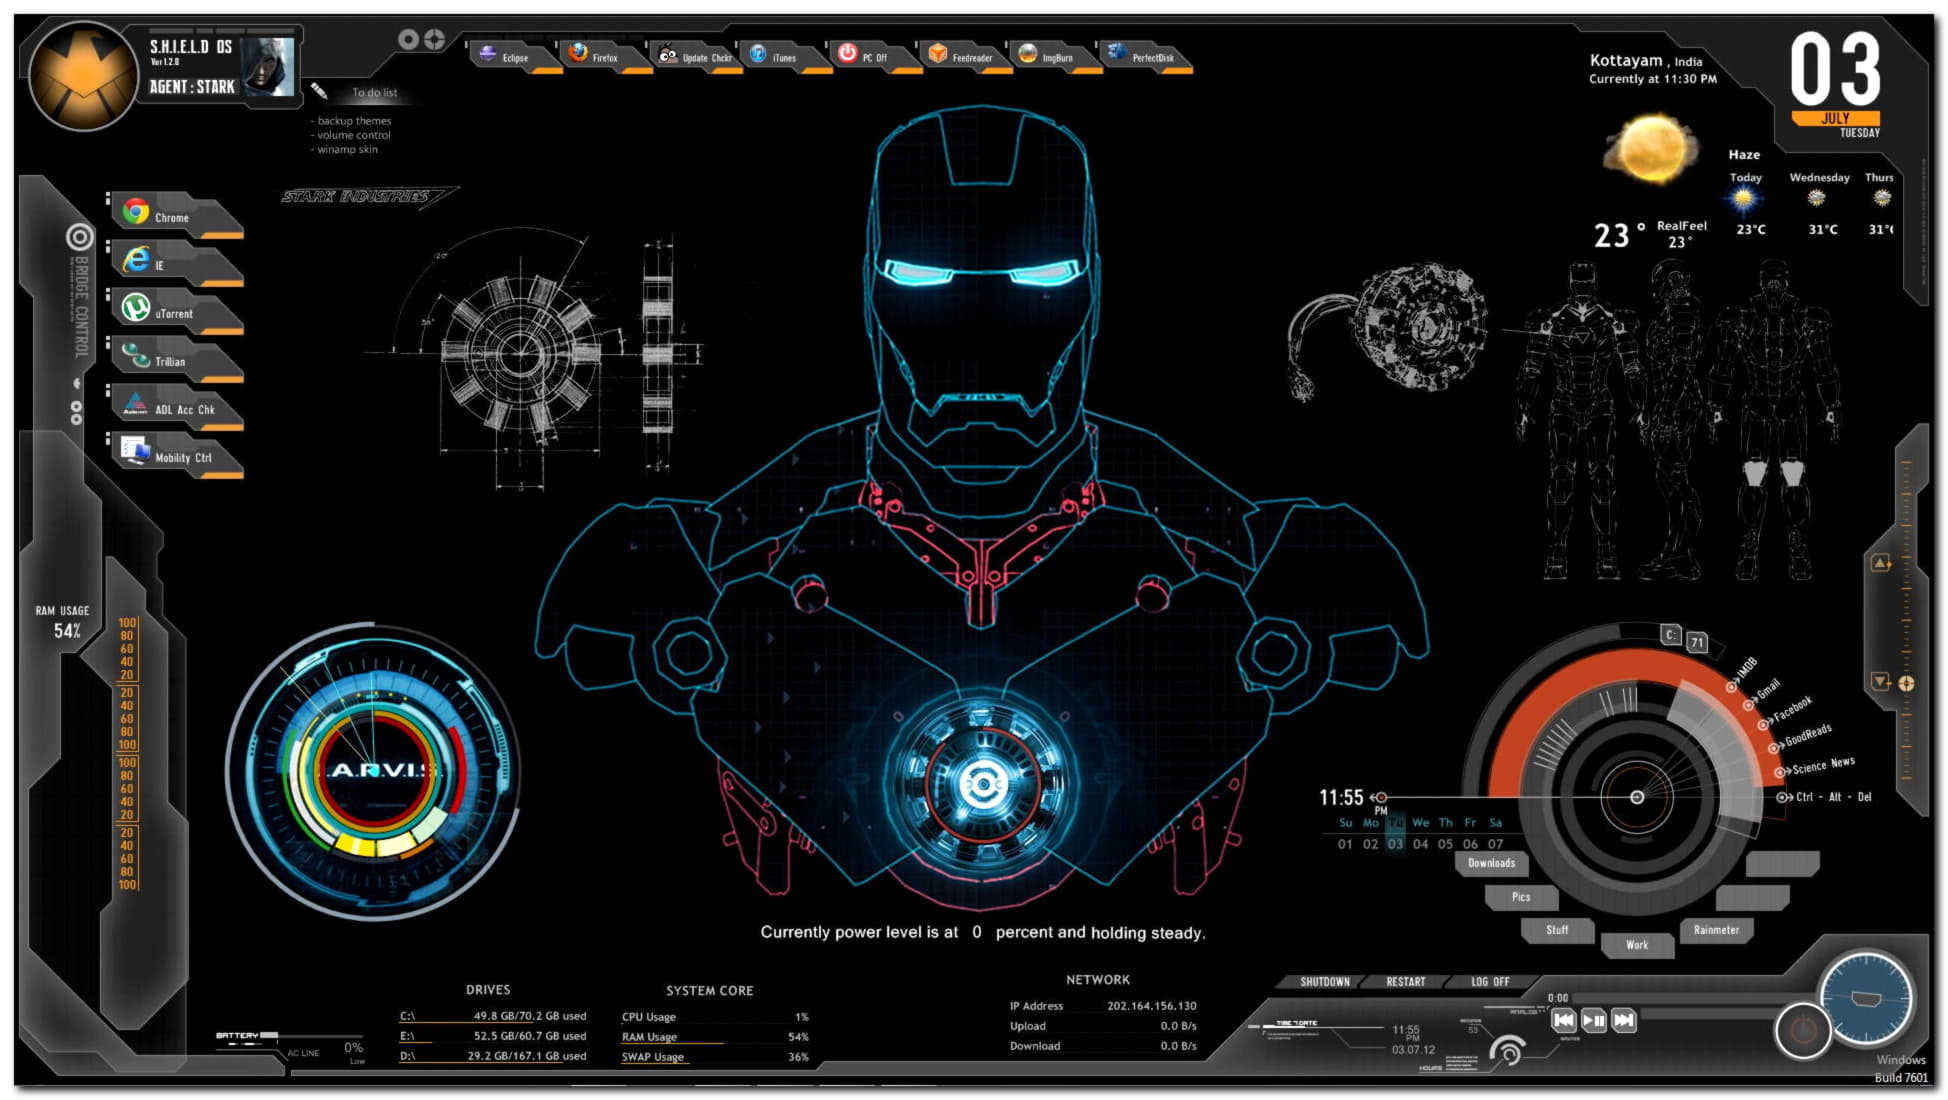Click the round dot icon left of the crosshair icon

pos(408,39)
